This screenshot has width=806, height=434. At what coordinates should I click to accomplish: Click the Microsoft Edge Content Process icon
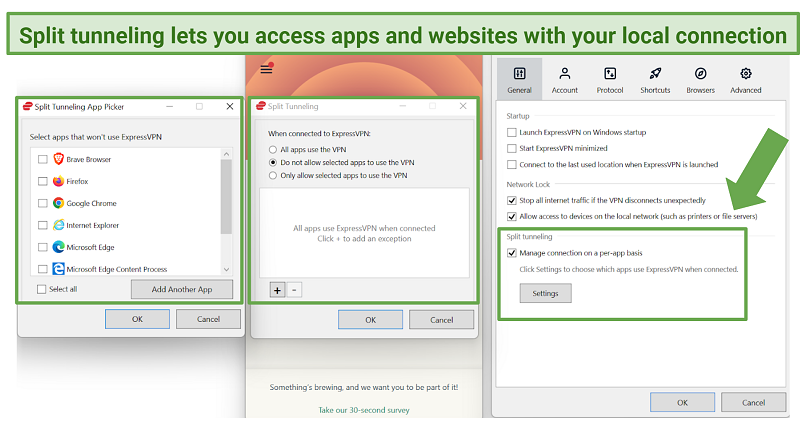(x=59, y=268)
